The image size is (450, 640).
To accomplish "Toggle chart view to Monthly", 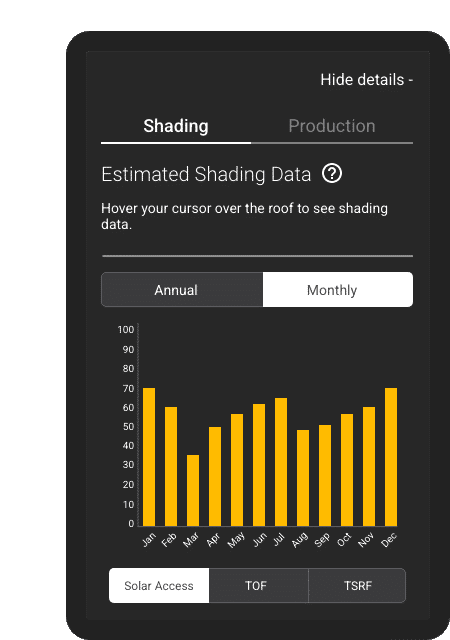I will 338,290.
